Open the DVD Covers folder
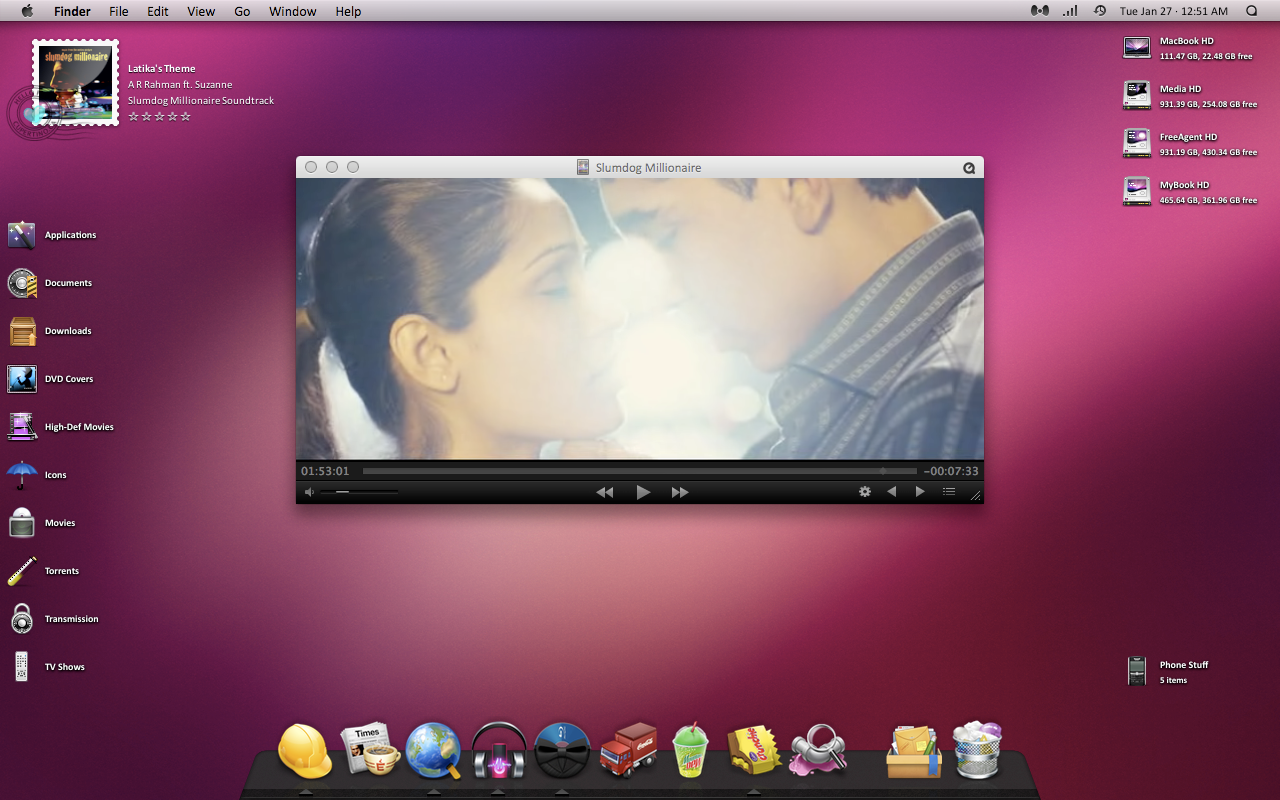 coord(22,379)
